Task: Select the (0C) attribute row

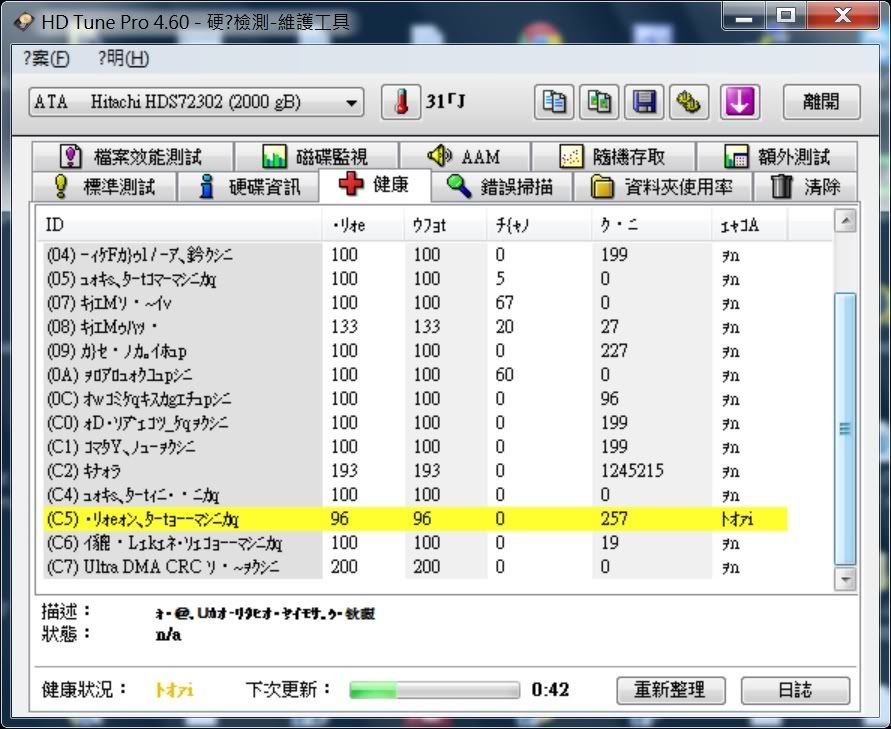Action: pyautogui.click(x=415, y=399)
